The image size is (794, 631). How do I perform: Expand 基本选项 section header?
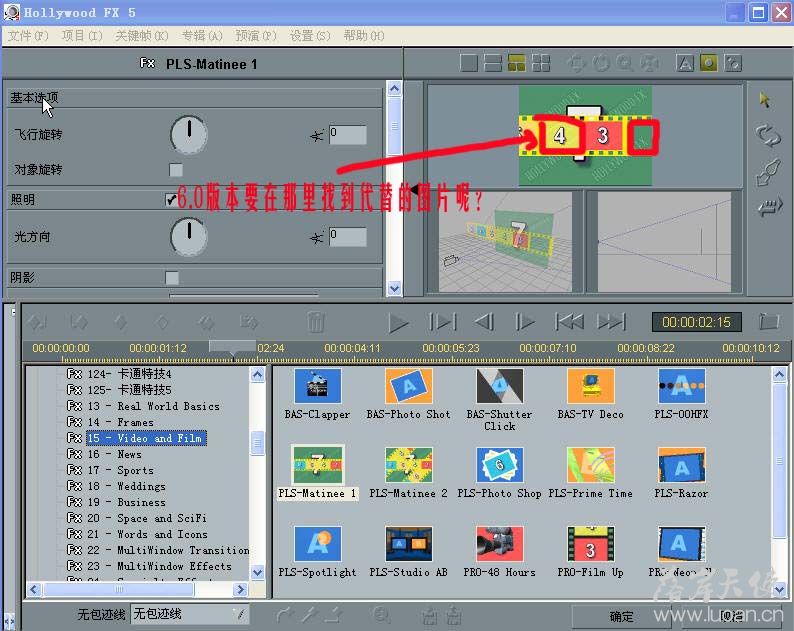tap(194, 98)
